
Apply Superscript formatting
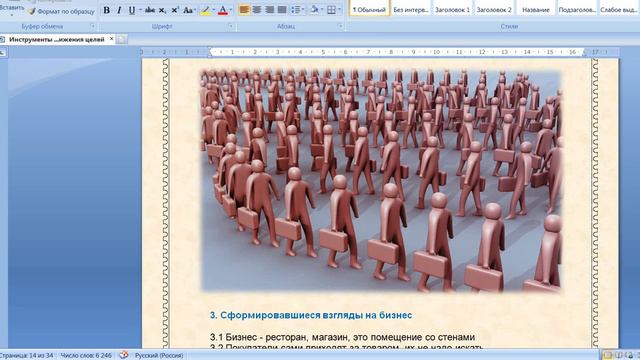tap(175, 10)
